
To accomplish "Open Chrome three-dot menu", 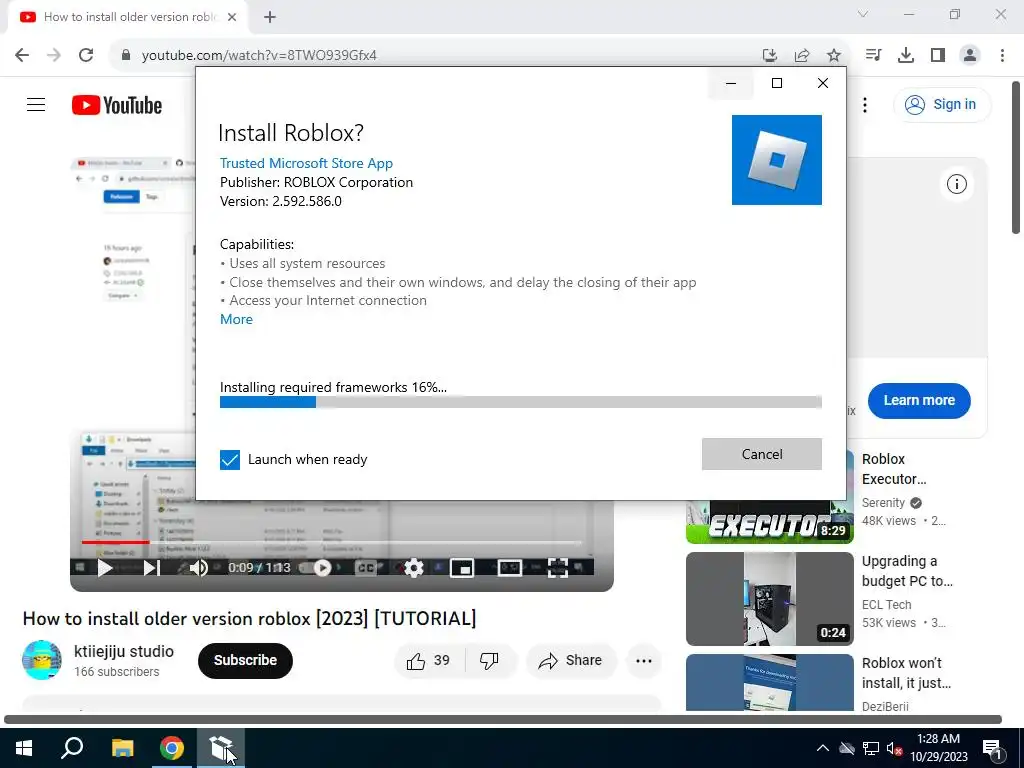I will coord(1002,55).
